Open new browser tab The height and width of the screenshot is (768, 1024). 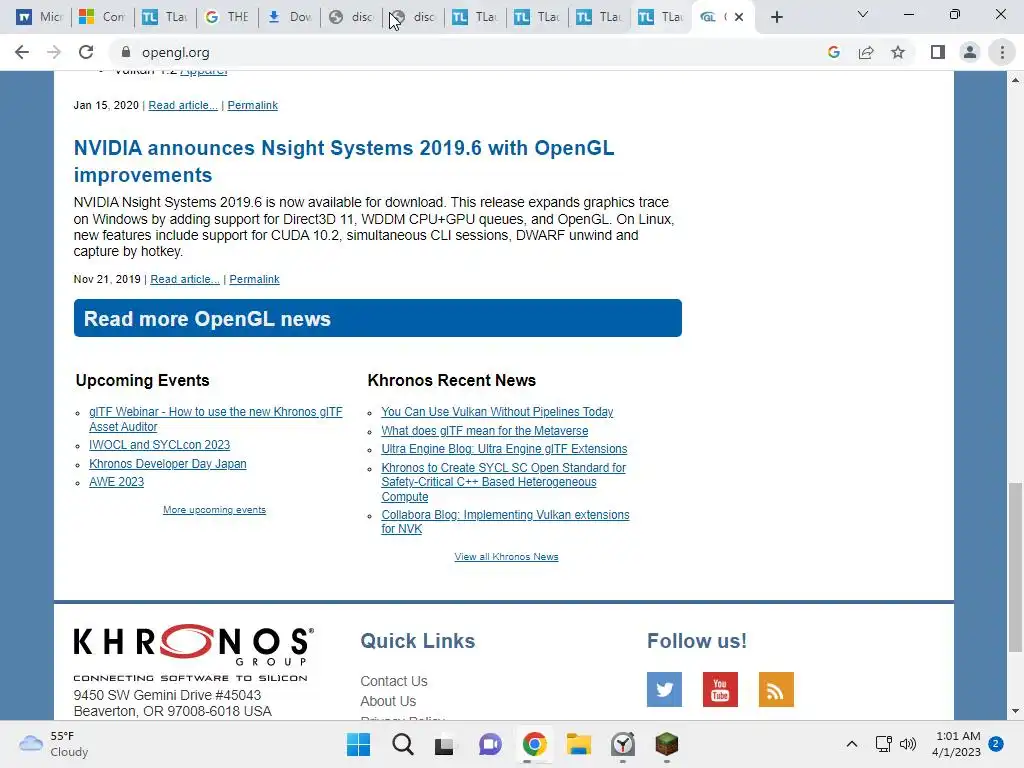click(x=776, y=17)
